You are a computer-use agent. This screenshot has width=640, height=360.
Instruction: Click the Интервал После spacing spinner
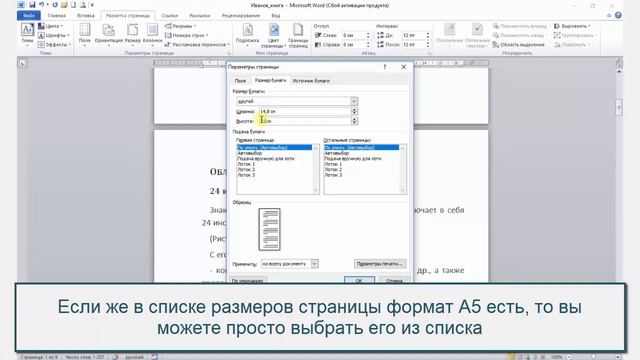427,44
